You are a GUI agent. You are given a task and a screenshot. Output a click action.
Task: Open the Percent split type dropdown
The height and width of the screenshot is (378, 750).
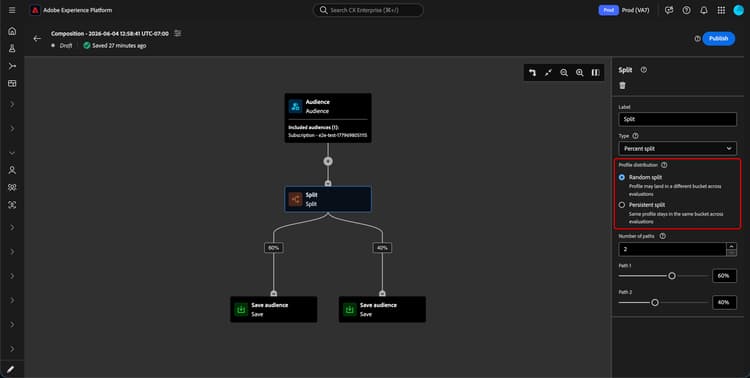pyautogui.click(x=677, y=148)
